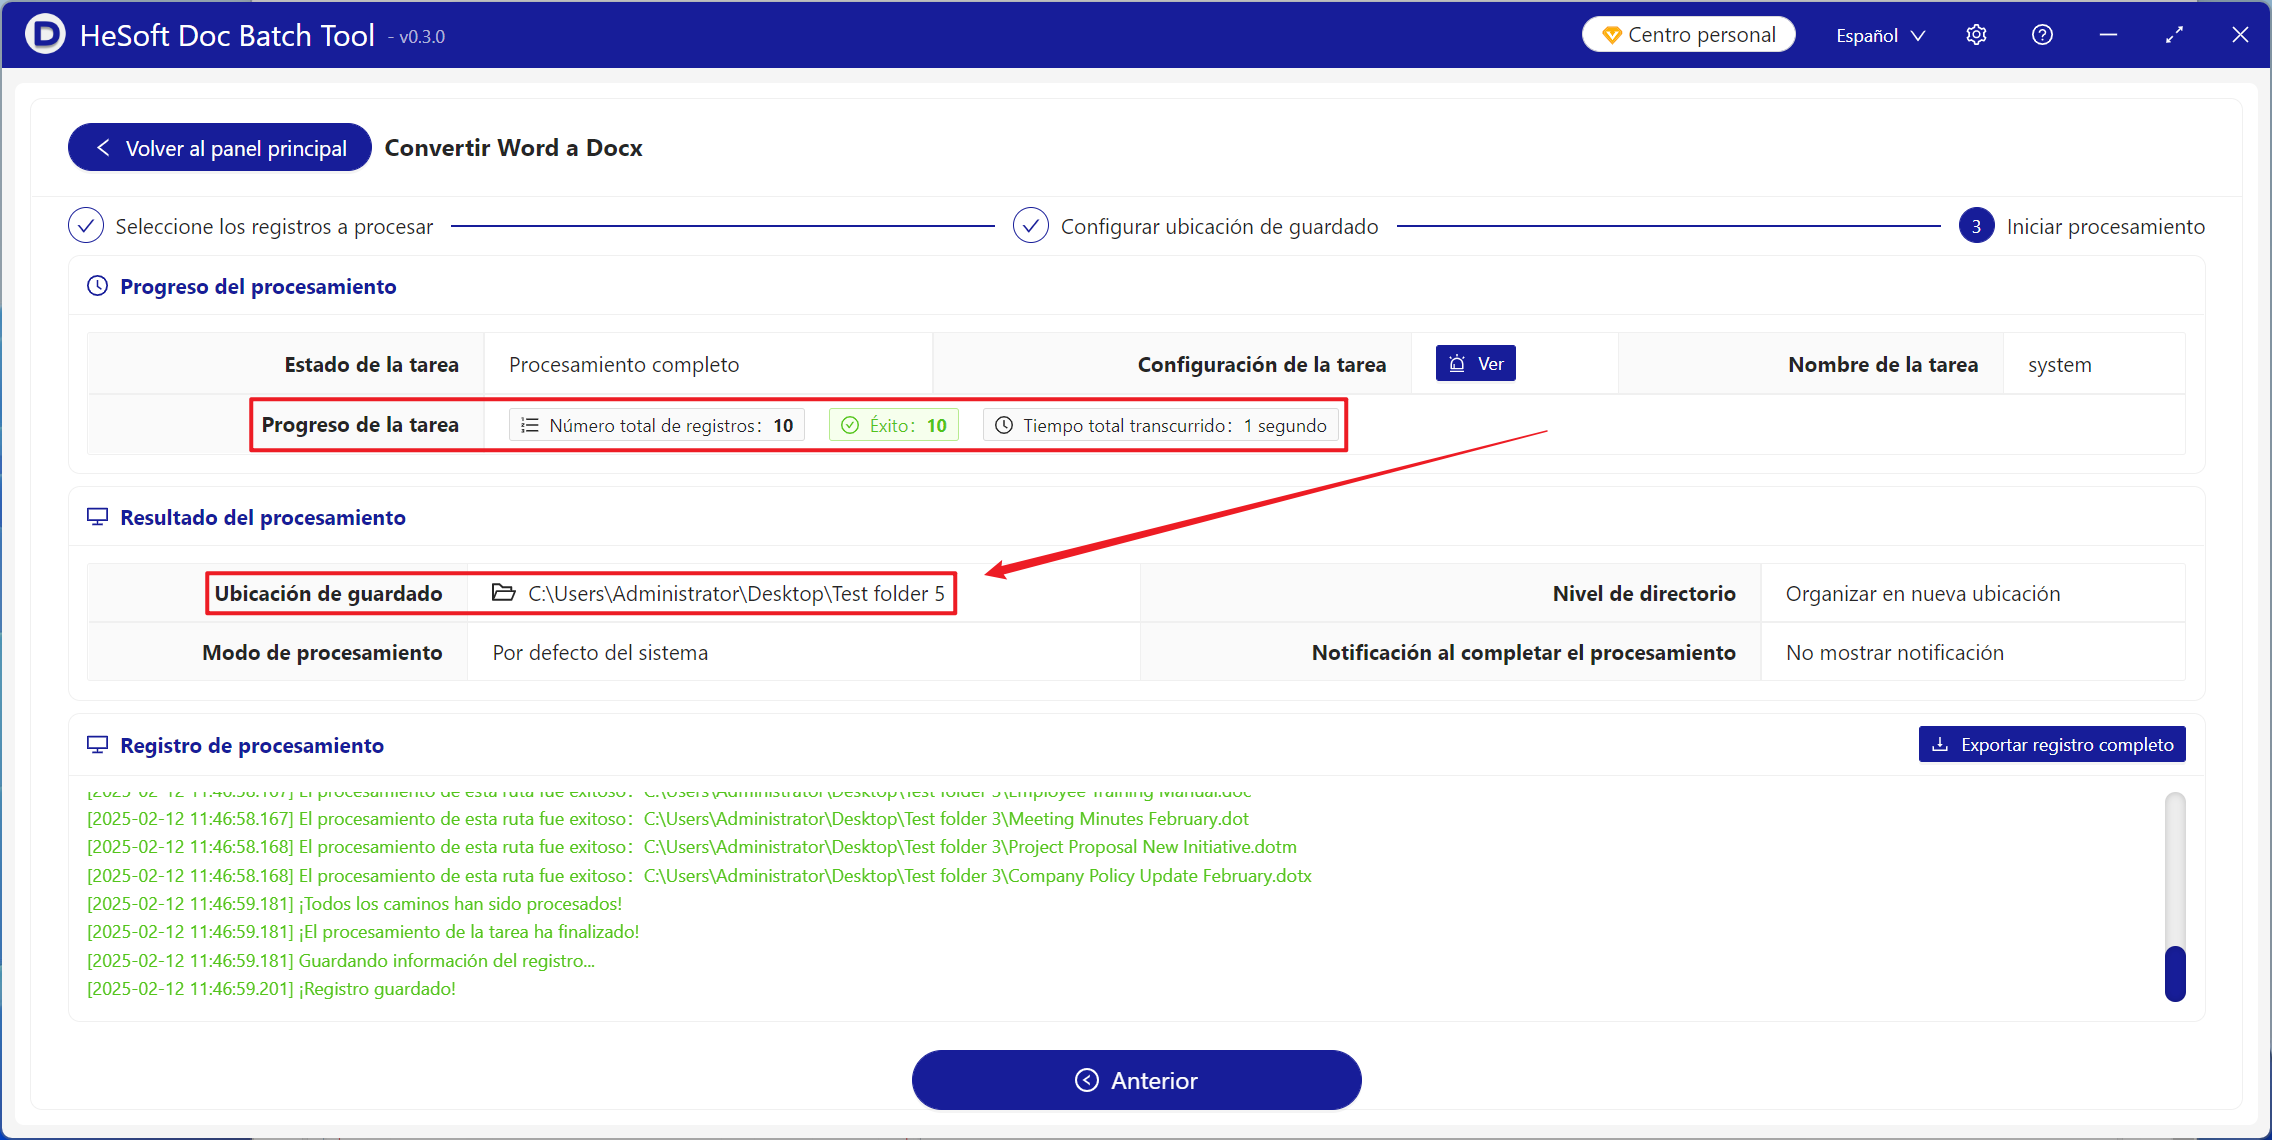Viewport: 2272px width, 1140px height.
Task: Click the Éxito: 10 badge
Action: tap(894, 425)
